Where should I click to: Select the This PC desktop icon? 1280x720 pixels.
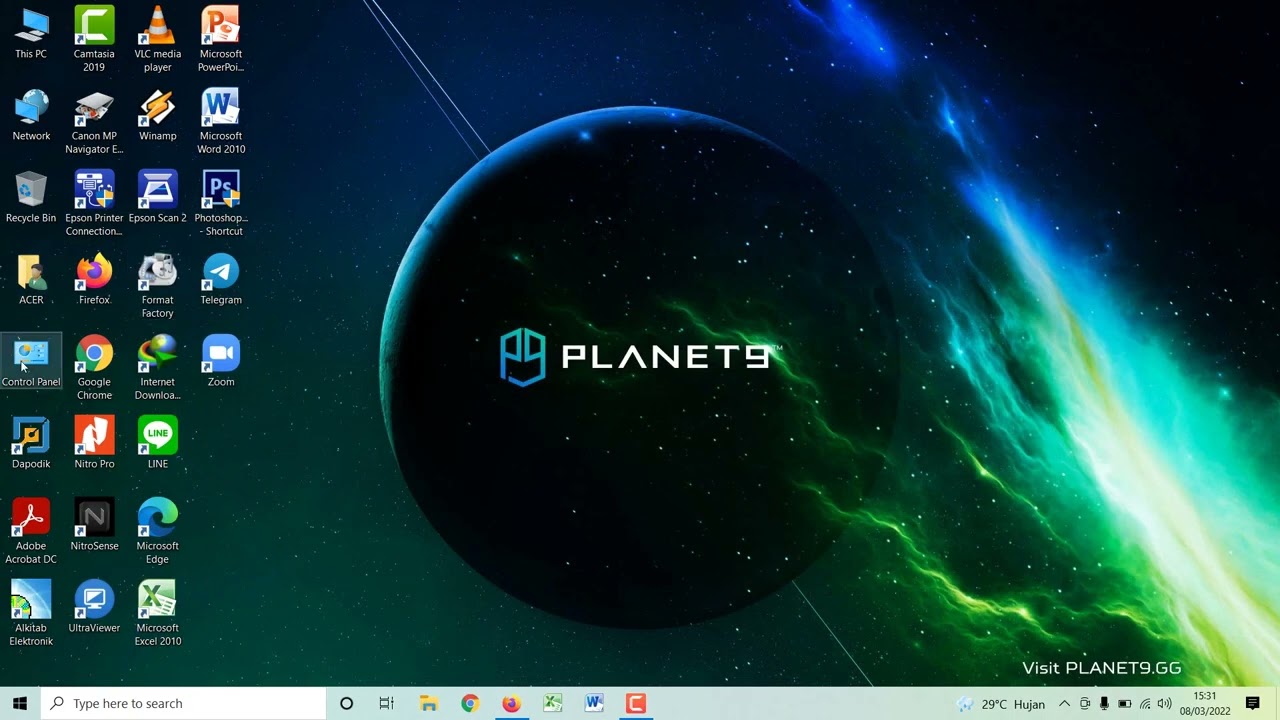[31, 33]
